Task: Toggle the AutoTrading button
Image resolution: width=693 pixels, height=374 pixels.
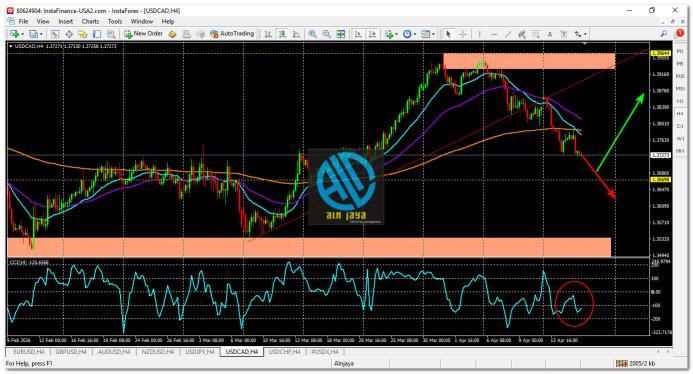Action: [232, 34]
